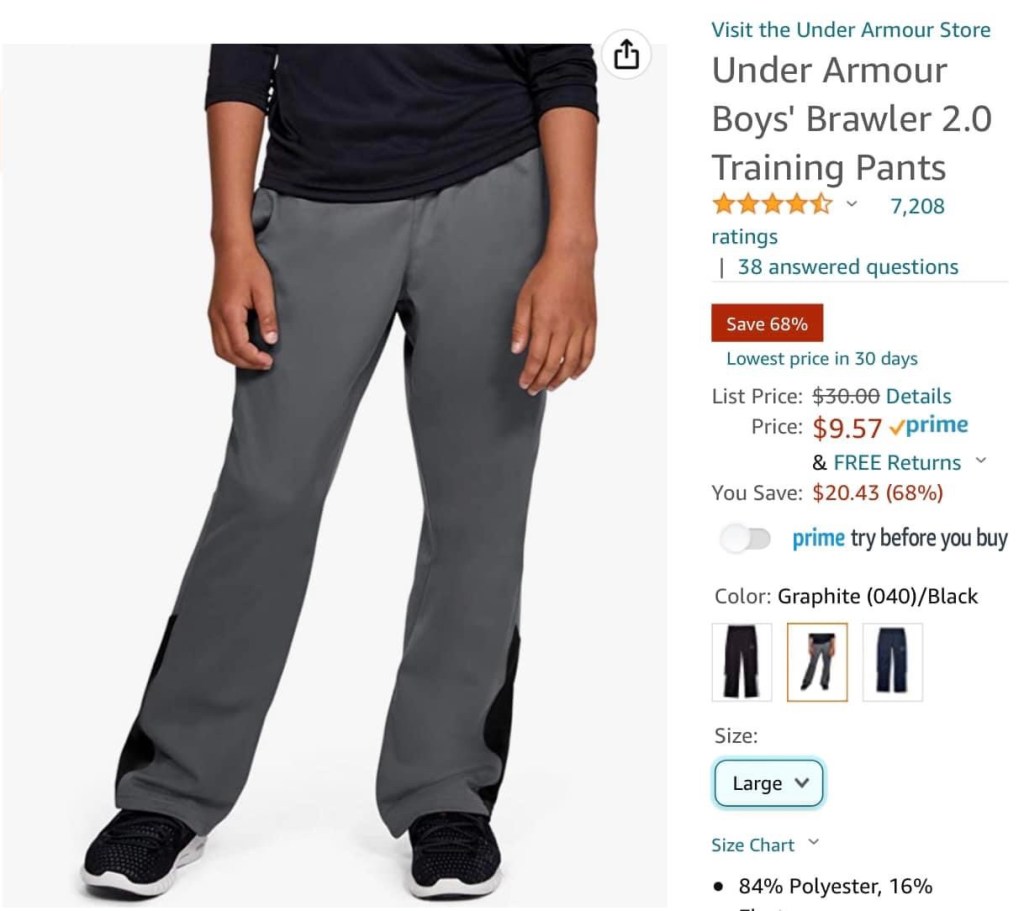Image resolution: width=1024 pixels, height=911 pixels.
Task: Click the prime try before you buy text
Action: pyautogui.click(x=900, y=538)
